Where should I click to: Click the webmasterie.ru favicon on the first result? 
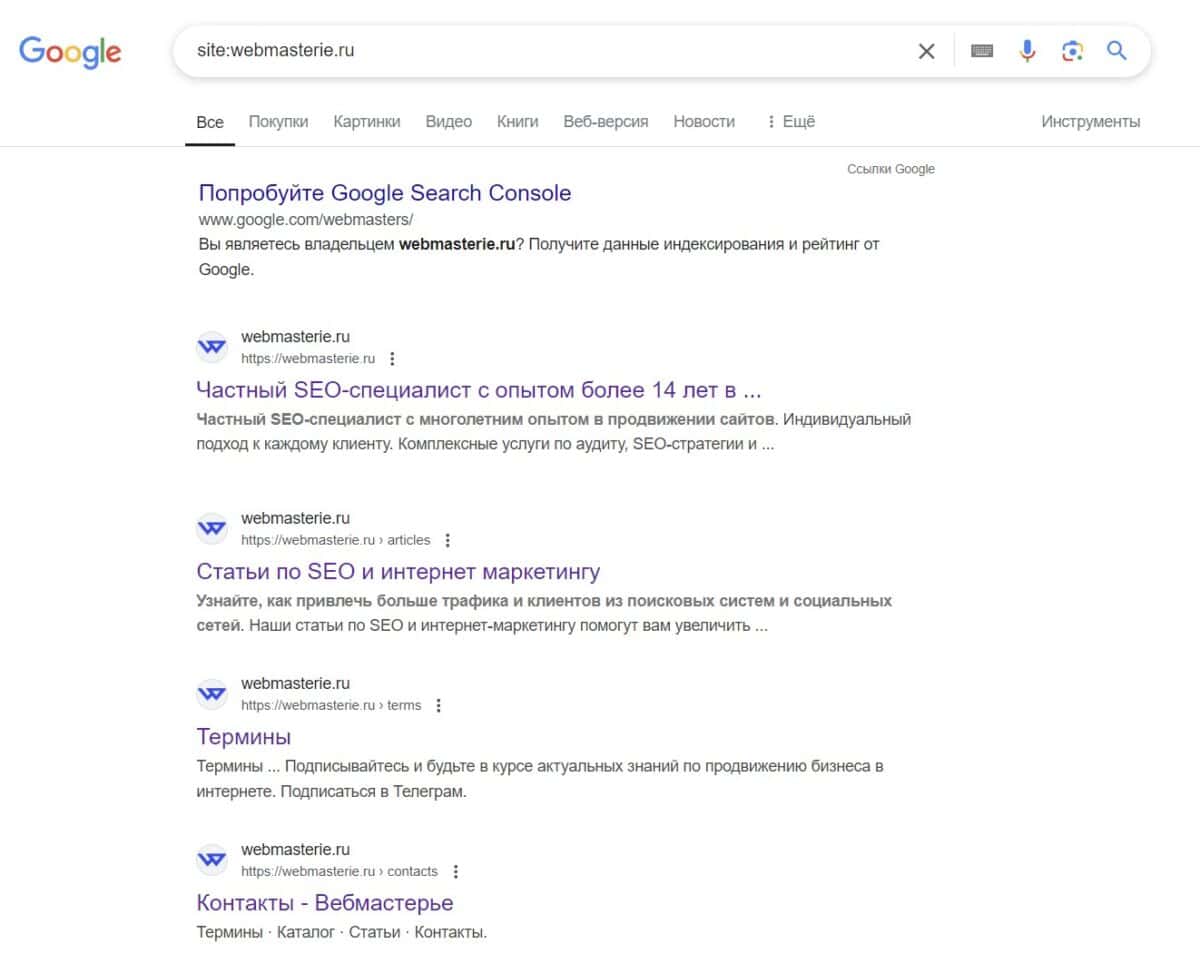211,347
